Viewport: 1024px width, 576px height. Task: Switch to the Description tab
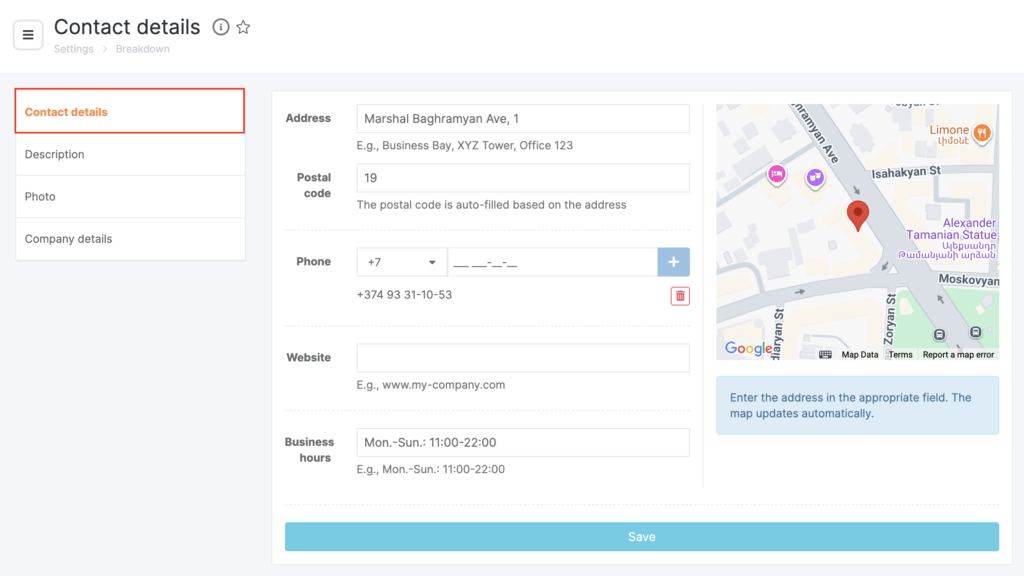coord(130,155)
